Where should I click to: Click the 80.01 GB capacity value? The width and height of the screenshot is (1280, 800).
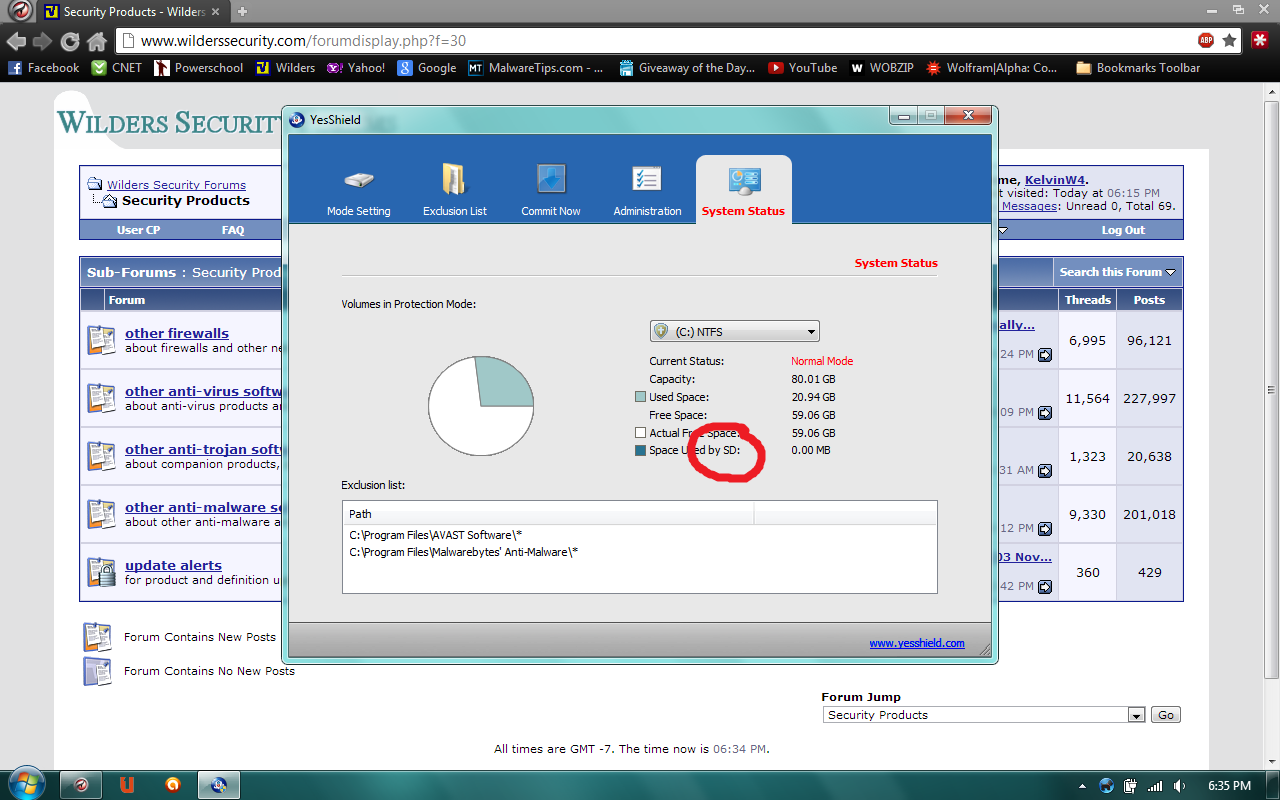[813, 379]
